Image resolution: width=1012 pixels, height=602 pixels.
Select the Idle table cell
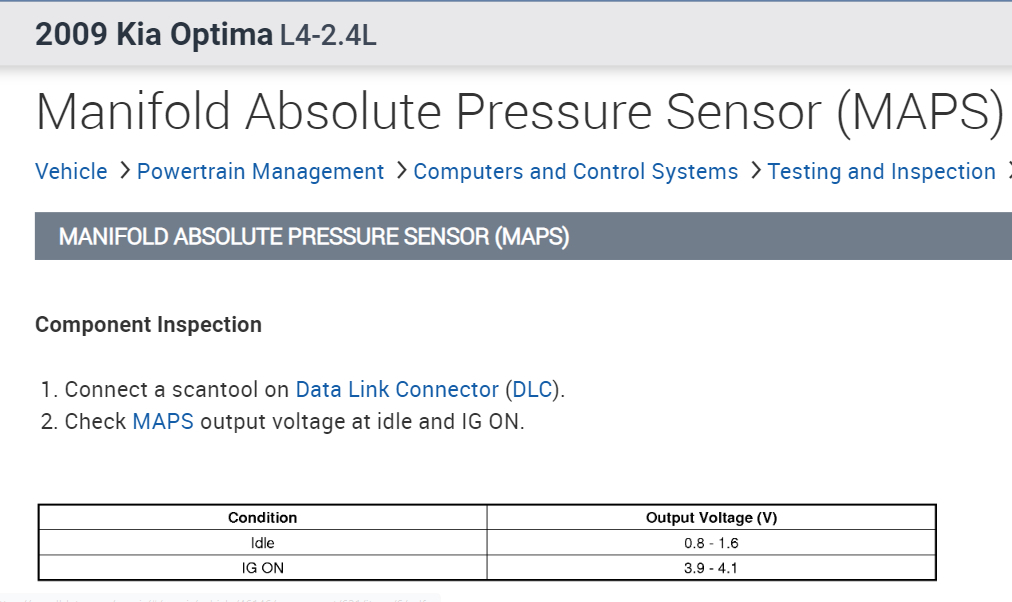tap(263, 543)
